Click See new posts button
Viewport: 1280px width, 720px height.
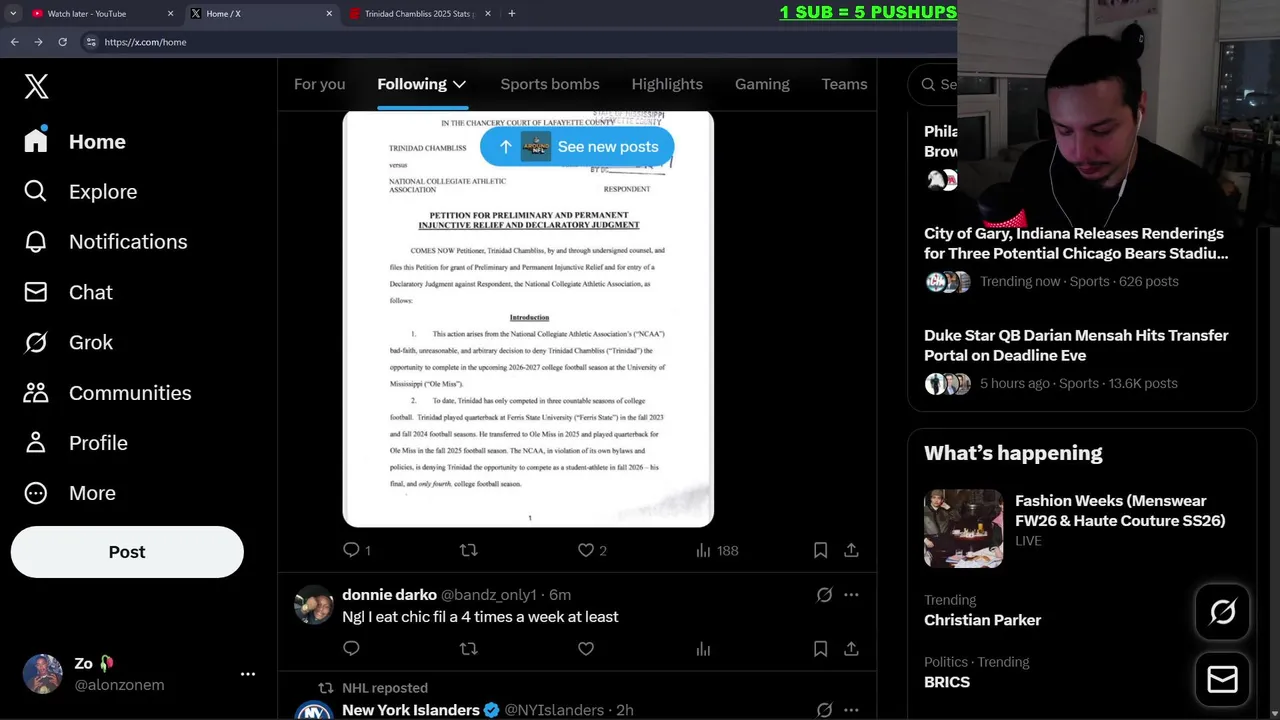[x=577, y=147]
